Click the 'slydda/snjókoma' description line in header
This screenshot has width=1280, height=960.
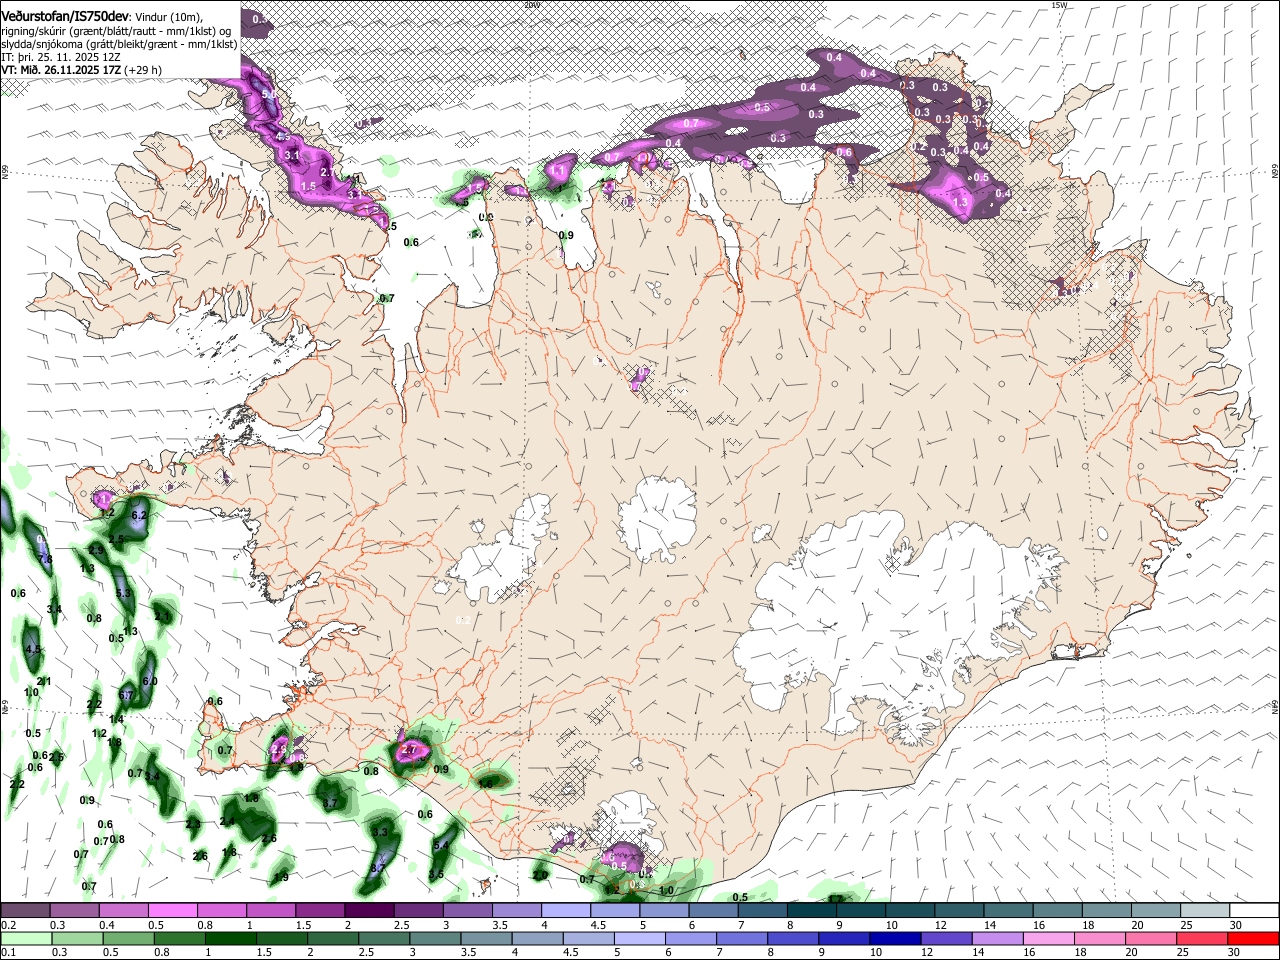[119, 44]
